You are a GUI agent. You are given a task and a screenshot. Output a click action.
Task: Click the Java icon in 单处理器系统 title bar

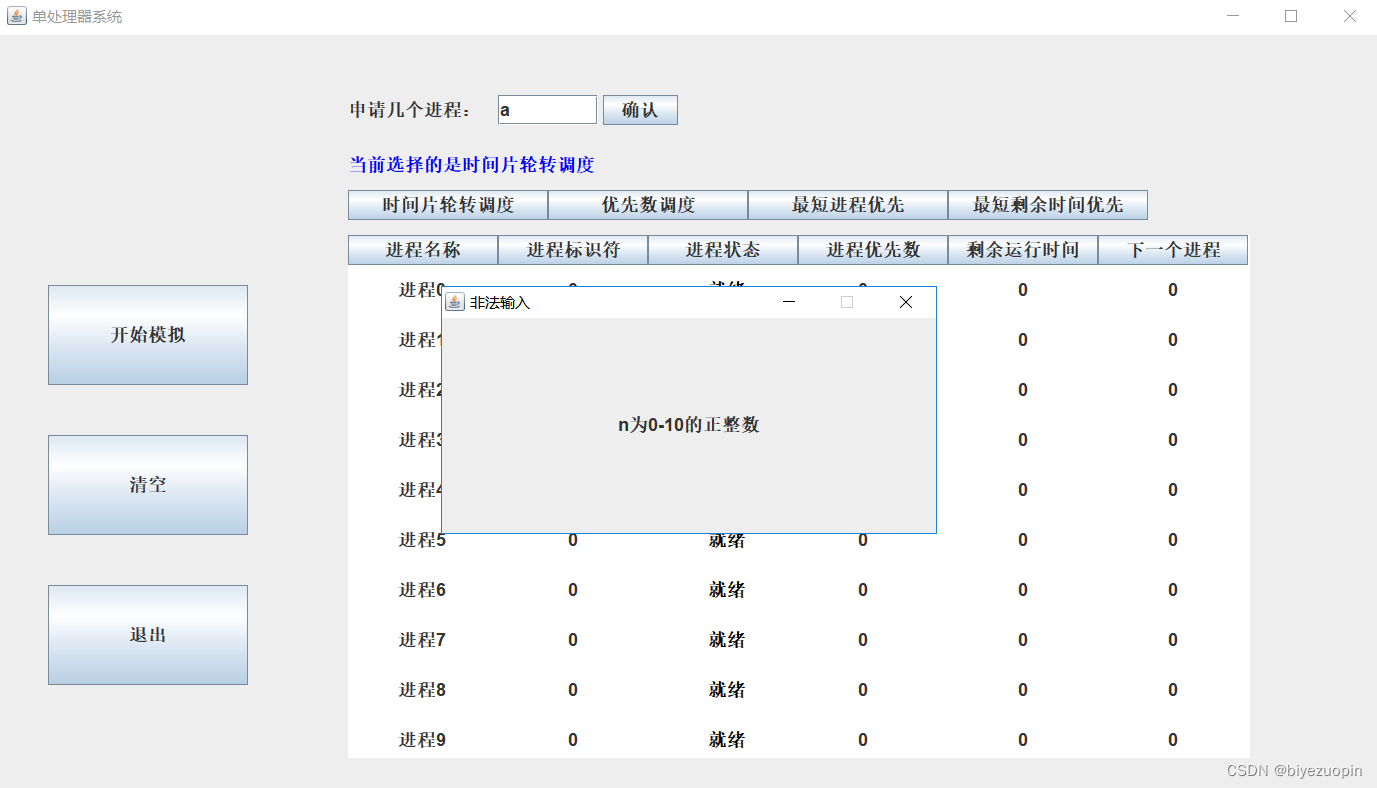pyautogui.click(x=17, y=16)
